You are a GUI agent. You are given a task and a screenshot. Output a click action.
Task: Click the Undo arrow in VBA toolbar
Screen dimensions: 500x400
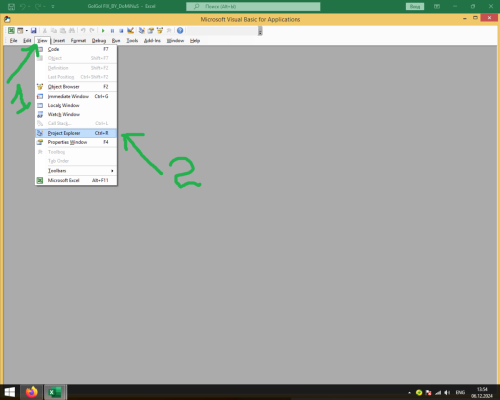point(83,31)
